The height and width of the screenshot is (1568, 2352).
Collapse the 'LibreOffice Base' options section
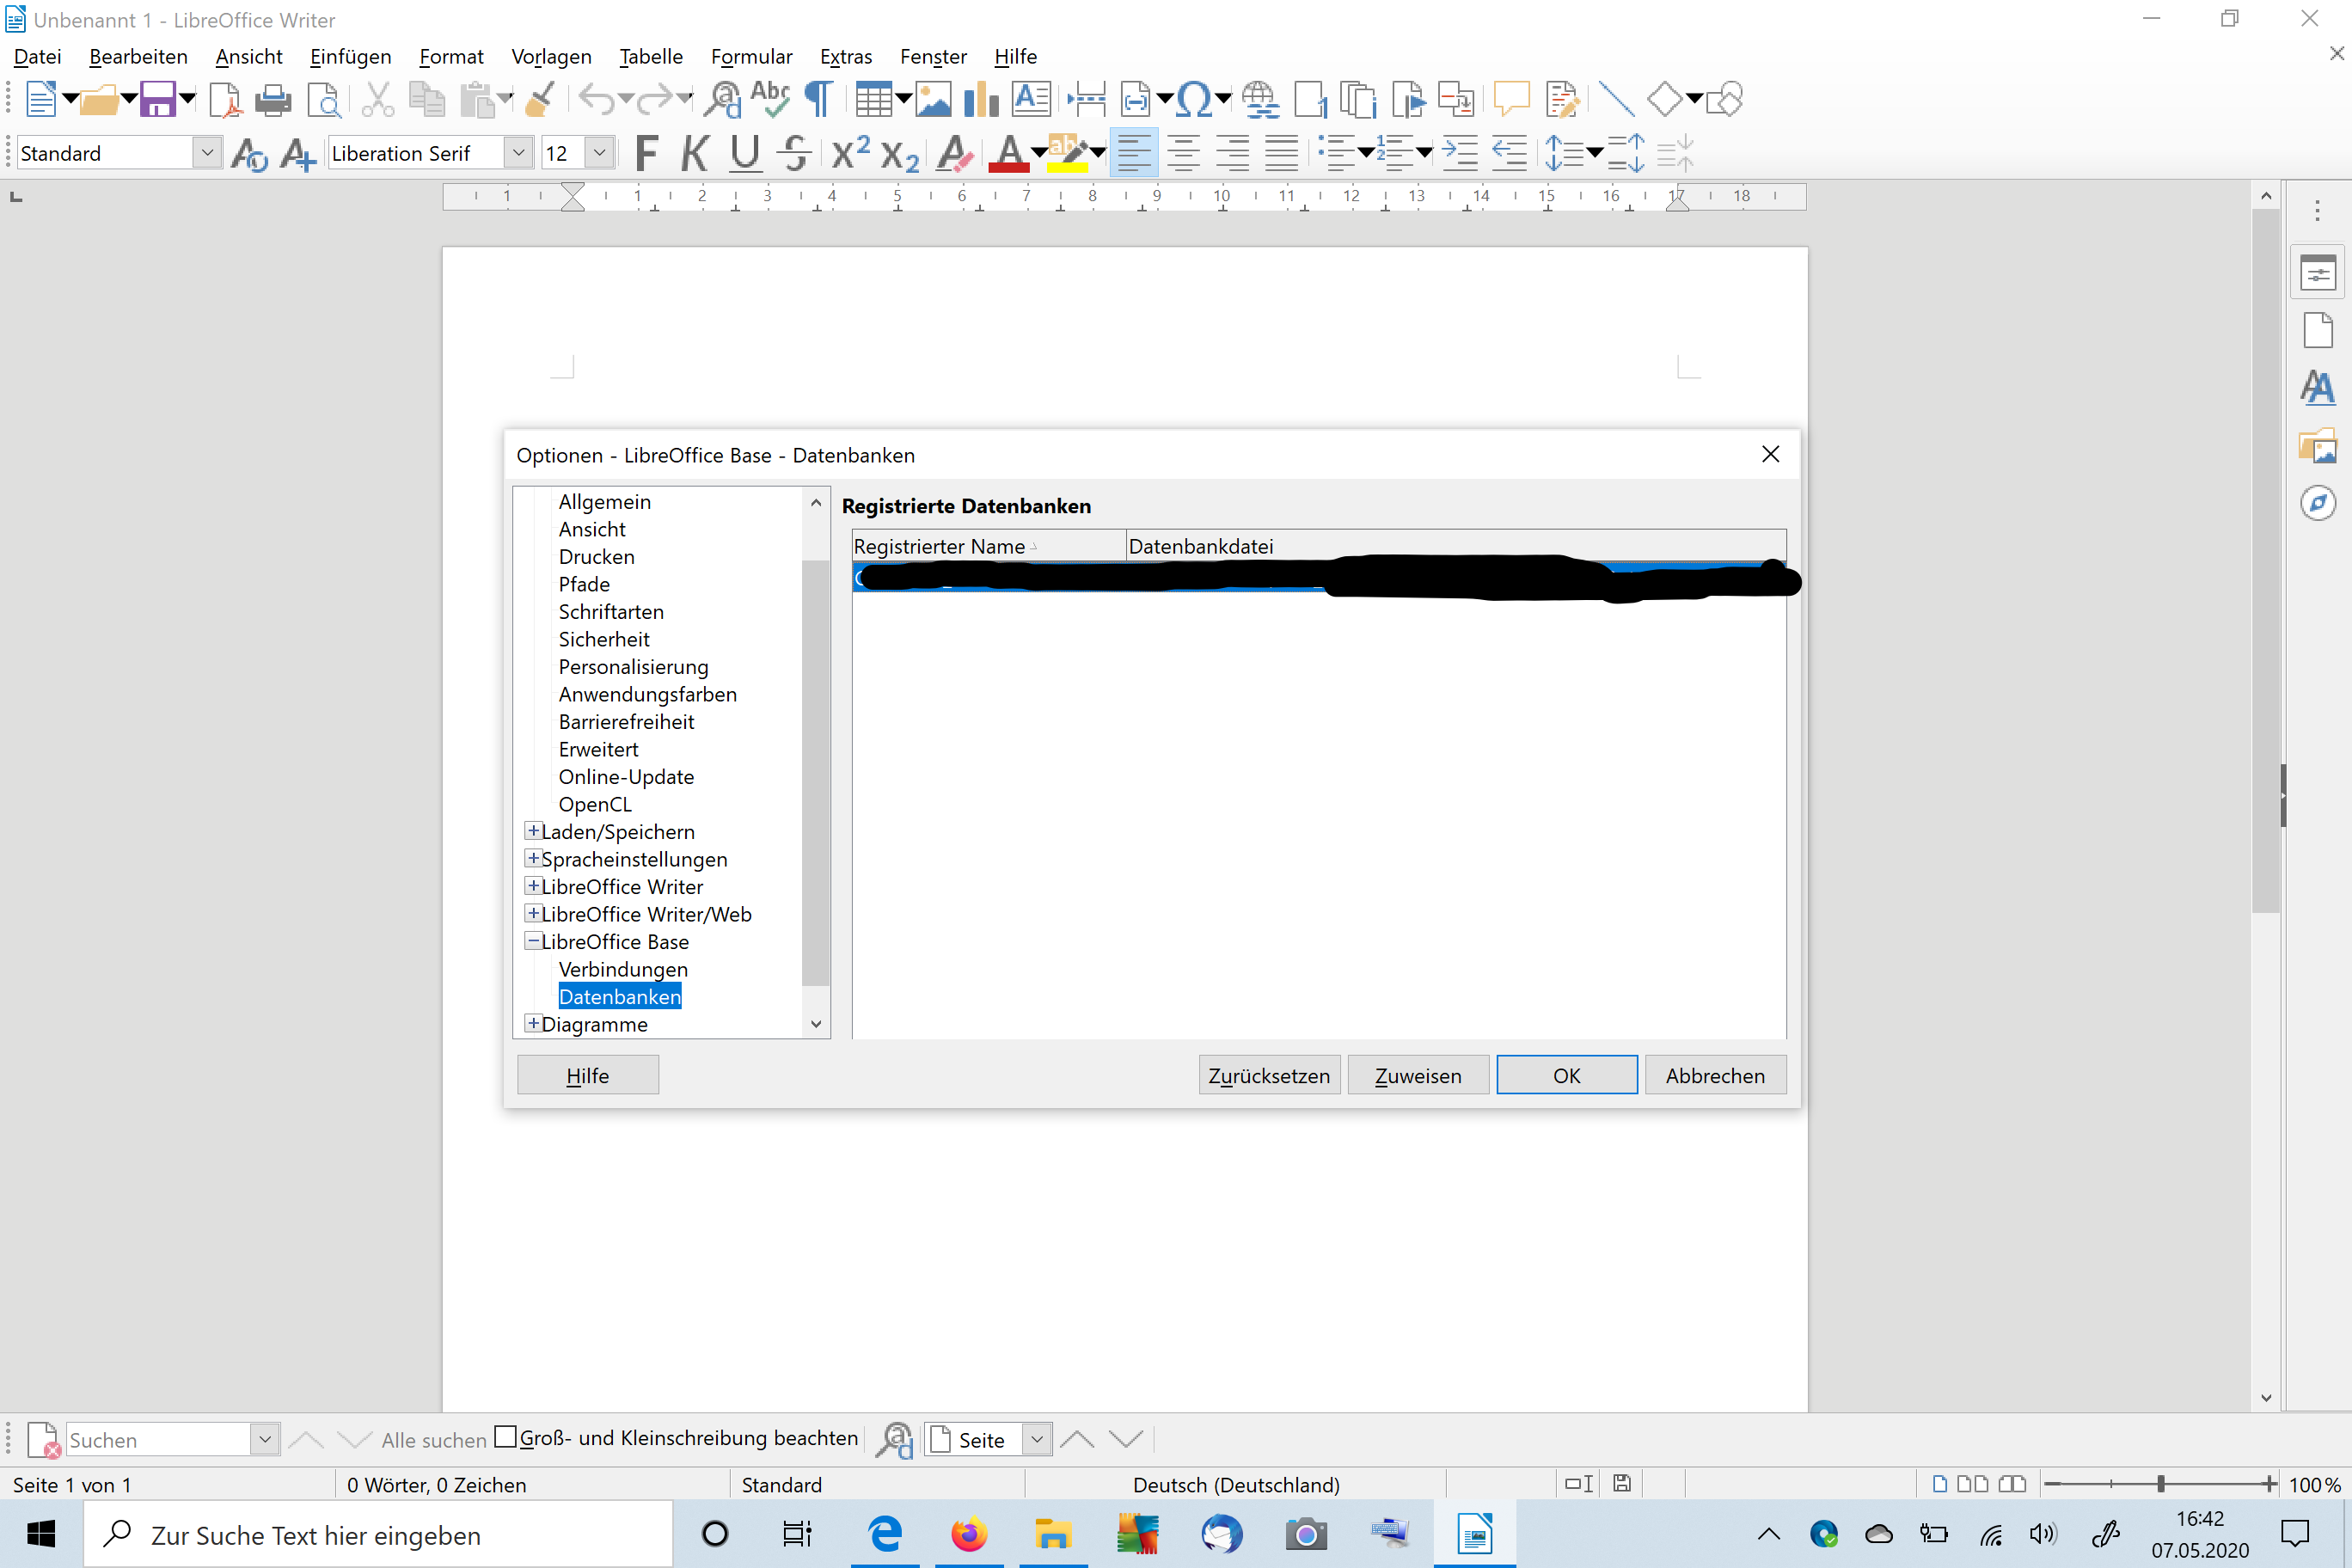534,940
